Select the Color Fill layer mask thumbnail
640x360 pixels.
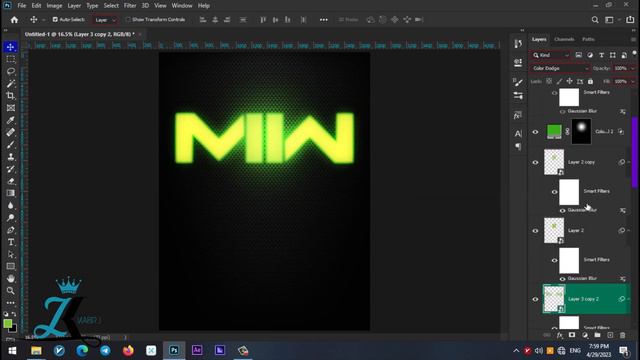[x=581, y=131]
